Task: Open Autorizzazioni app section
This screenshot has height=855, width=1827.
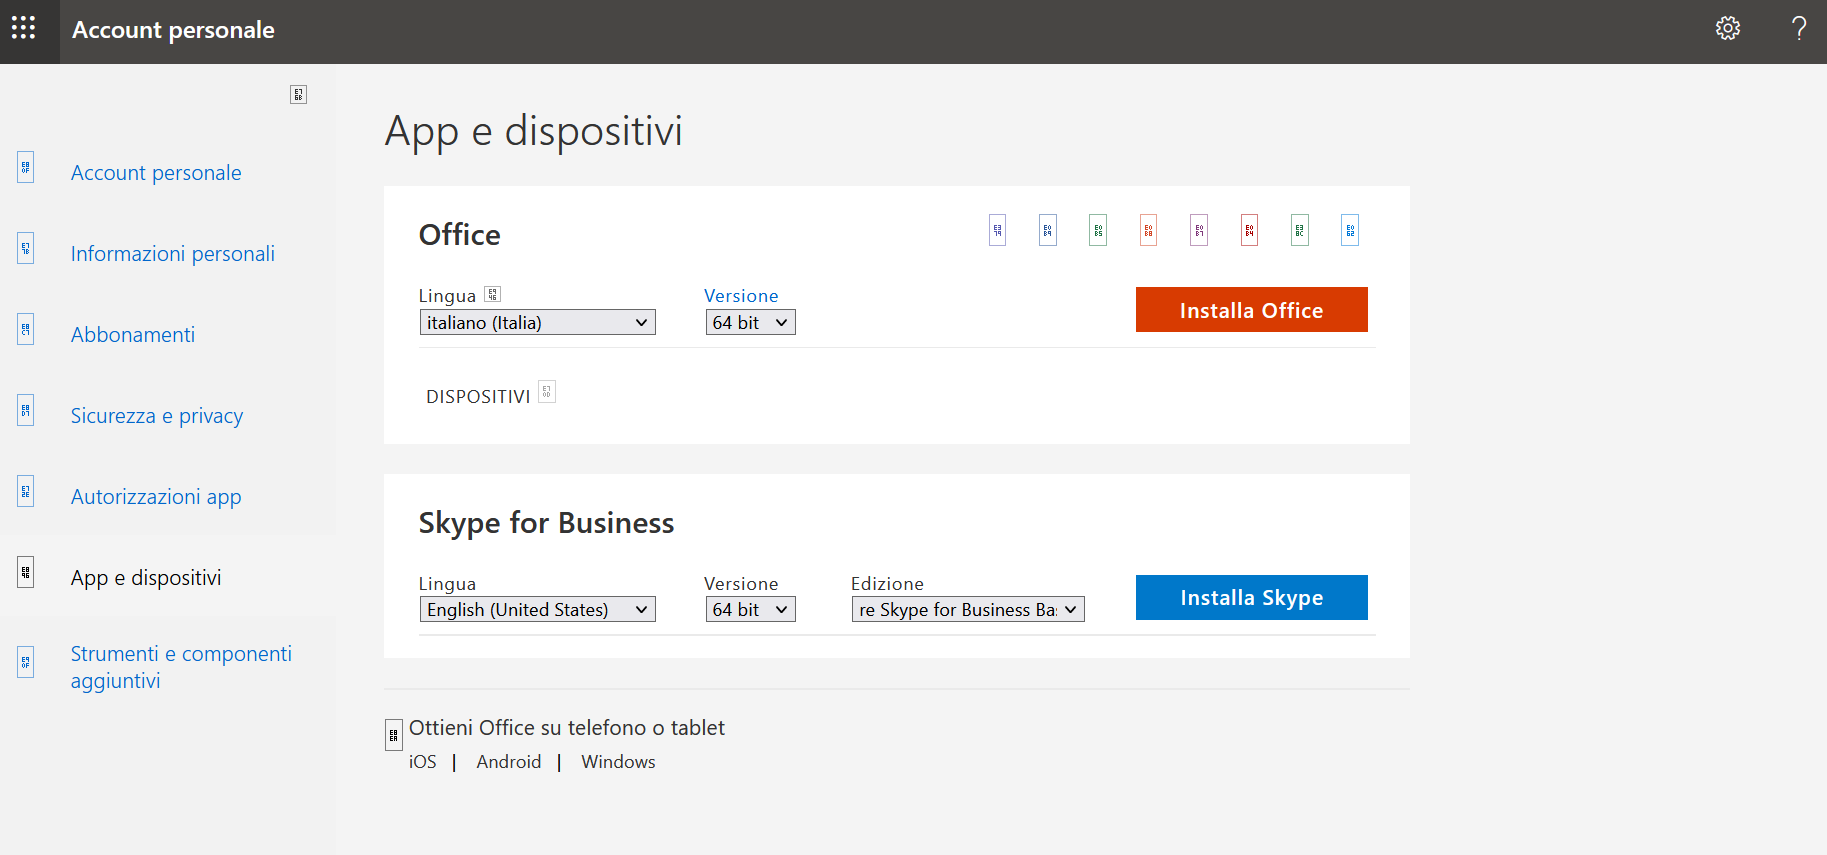Action: pyautogui.click(x=156, y=497)
